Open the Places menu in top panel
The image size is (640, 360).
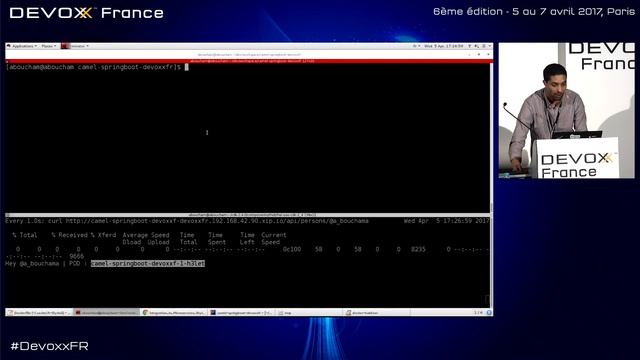[49, 46]
